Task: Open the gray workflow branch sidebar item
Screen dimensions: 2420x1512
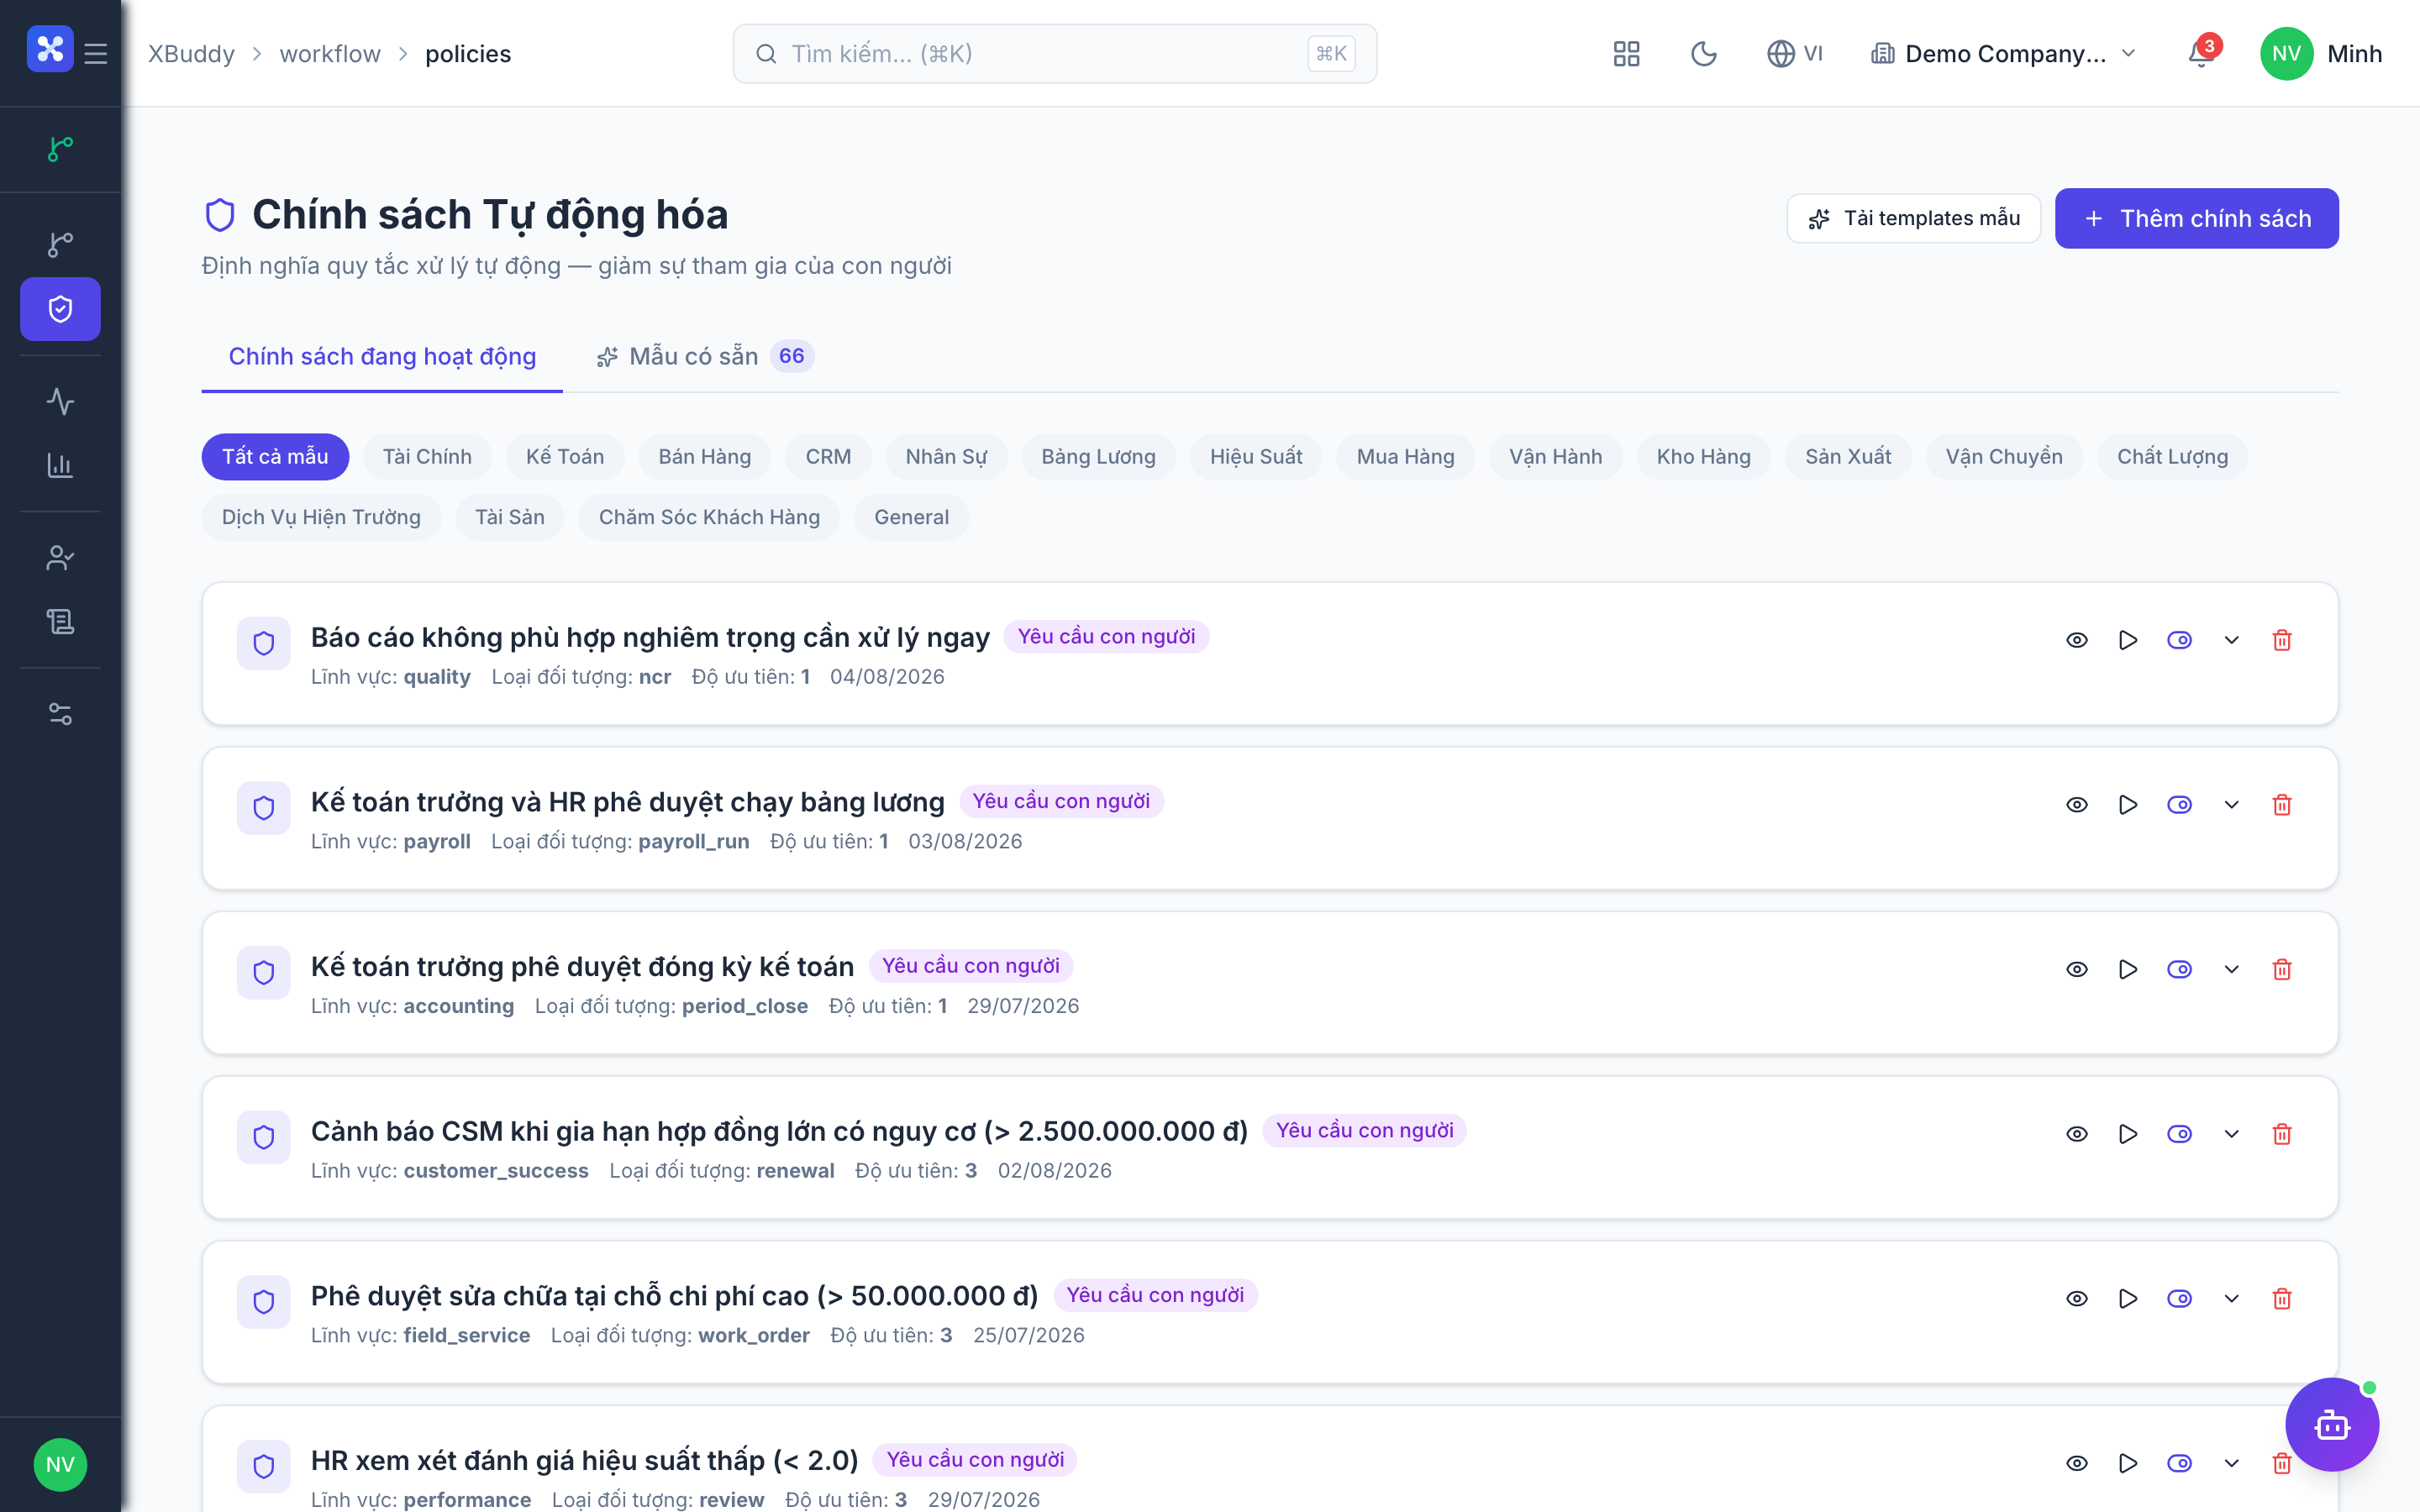Action: pos(60,244)
